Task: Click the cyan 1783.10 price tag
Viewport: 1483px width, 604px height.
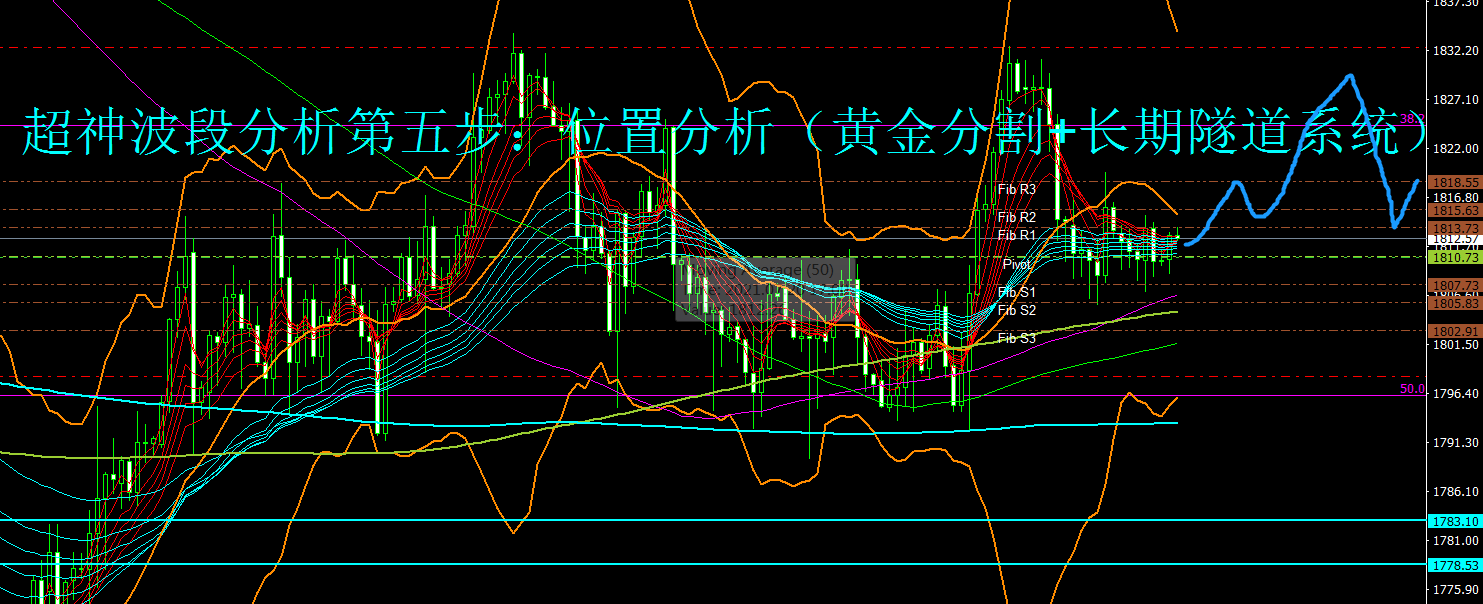Action: point(1455,521)
